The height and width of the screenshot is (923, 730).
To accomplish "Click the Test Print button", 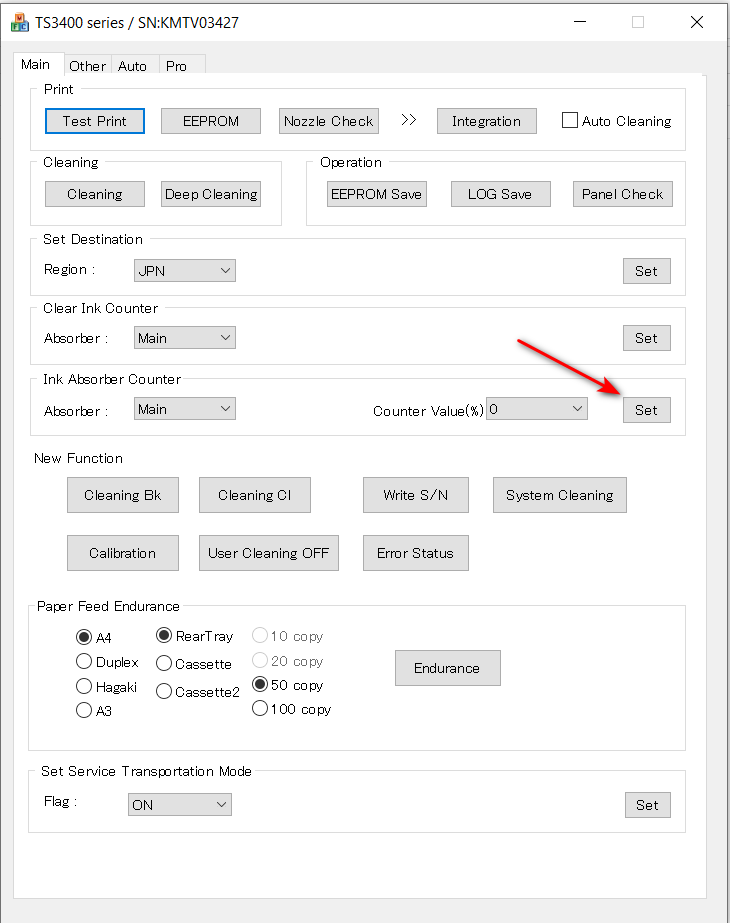I will point(95,121).
